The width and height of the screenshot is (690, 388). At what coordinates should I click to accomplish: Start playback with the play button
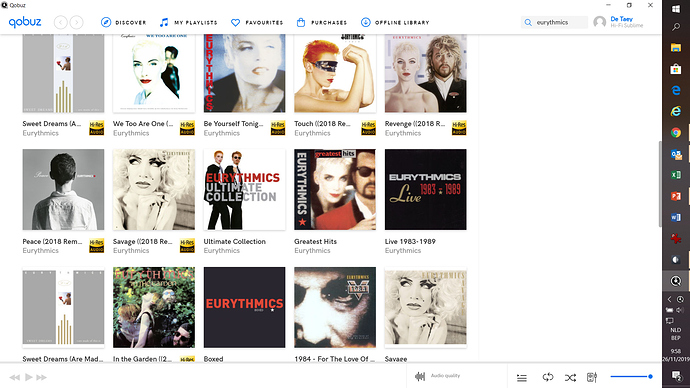(x=29, y=377)
